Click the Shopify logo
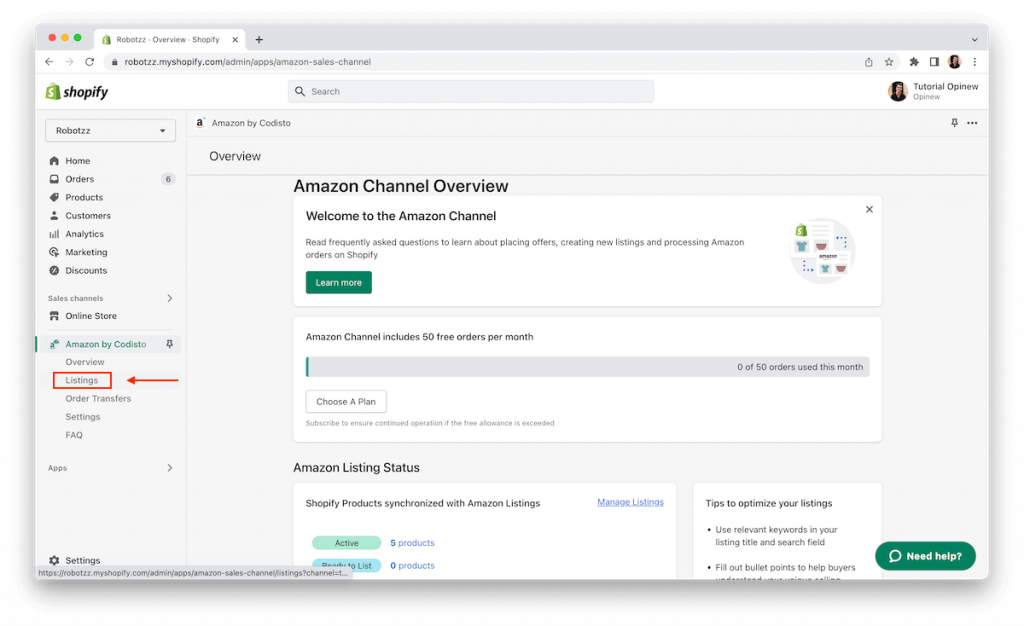 76,92
